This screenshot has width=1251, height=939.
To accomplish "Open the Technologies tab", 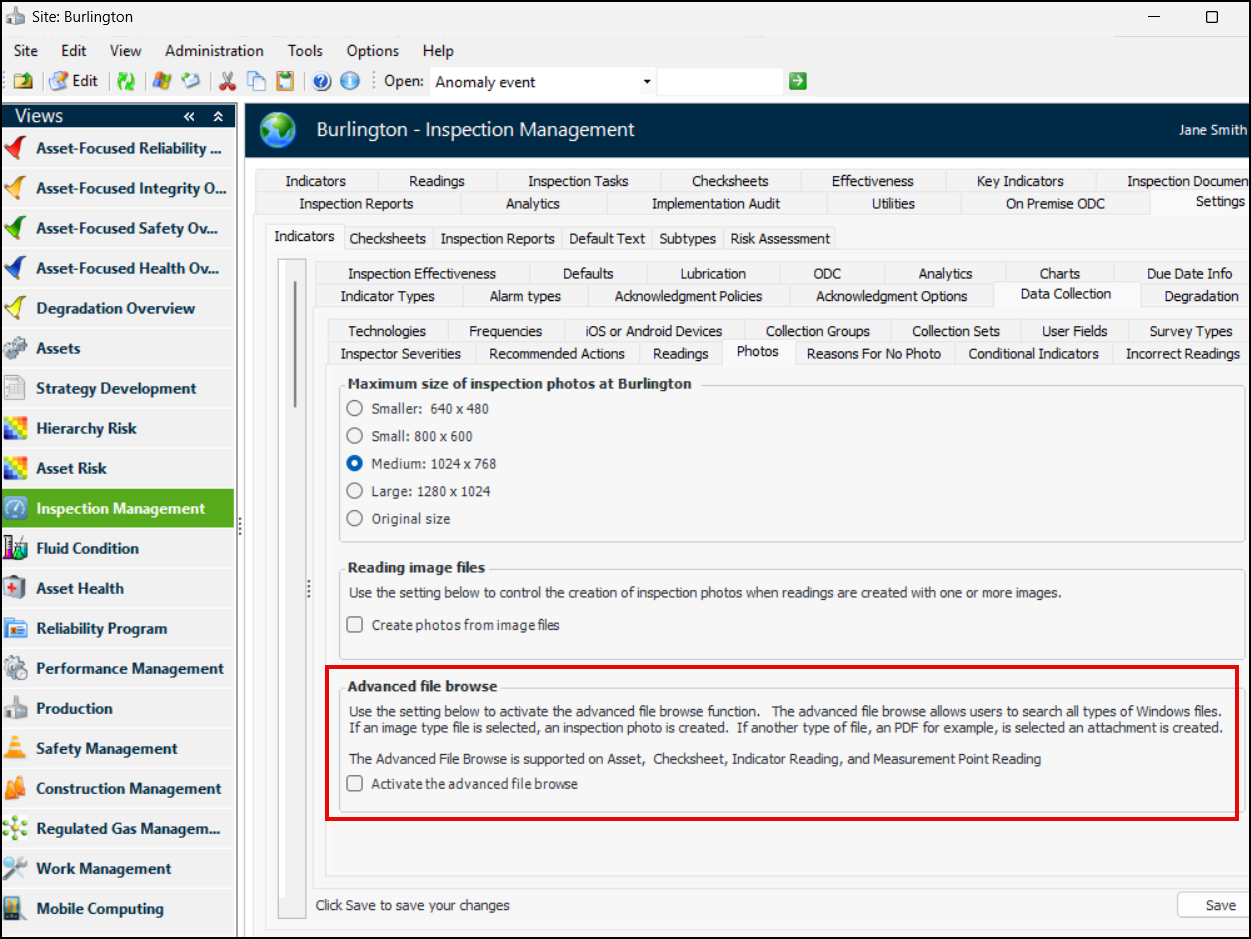I will (x=387, y=331).
